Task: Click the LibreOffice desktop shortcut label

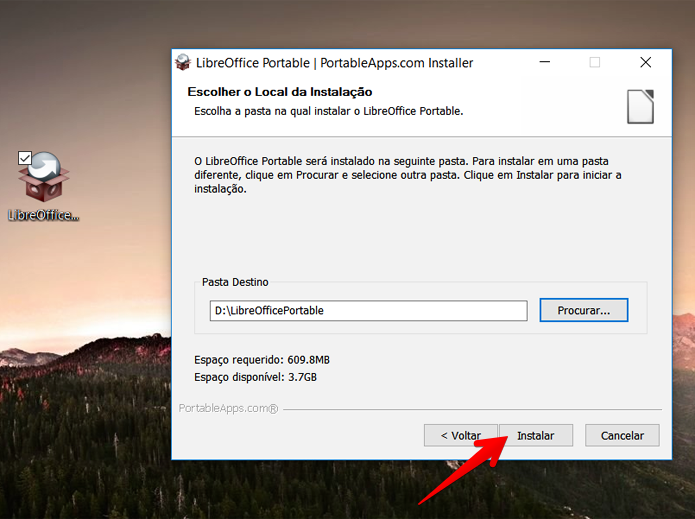Action: tap(43, 215)
